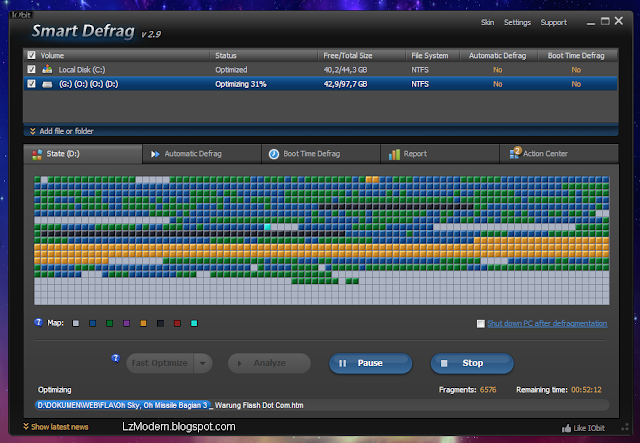This screenshot has height=443, width=640.
Task: Open the Support menu
Action: (553, 22)
